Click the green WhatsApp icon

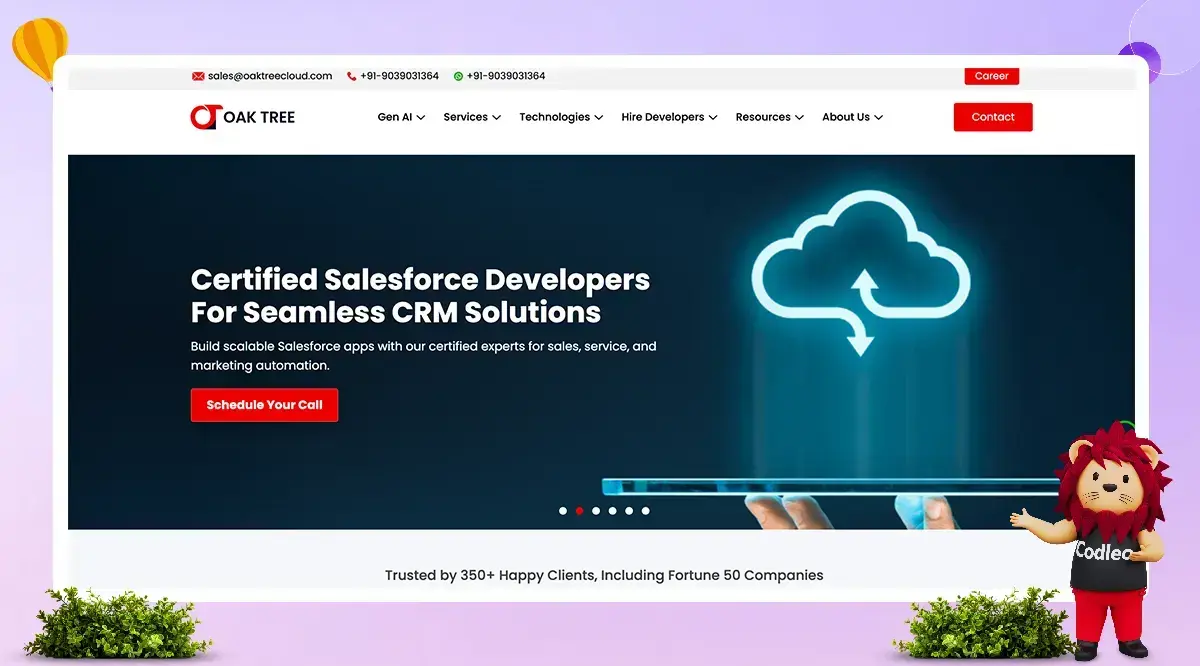tap(458, 76)
